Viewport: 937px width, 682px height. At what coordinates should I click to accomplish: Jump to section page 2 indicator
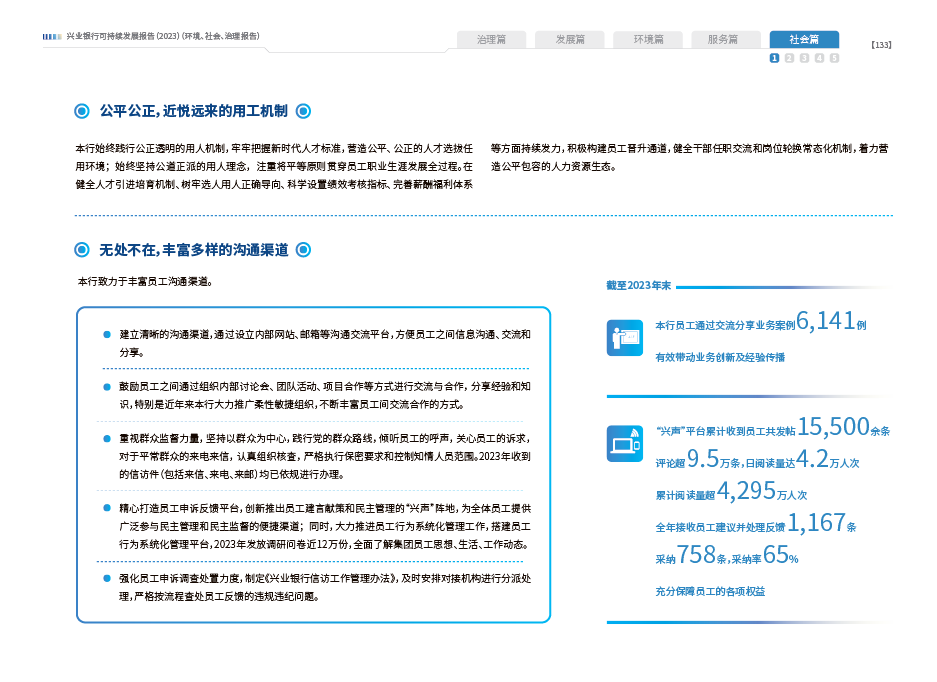[789, 58]
